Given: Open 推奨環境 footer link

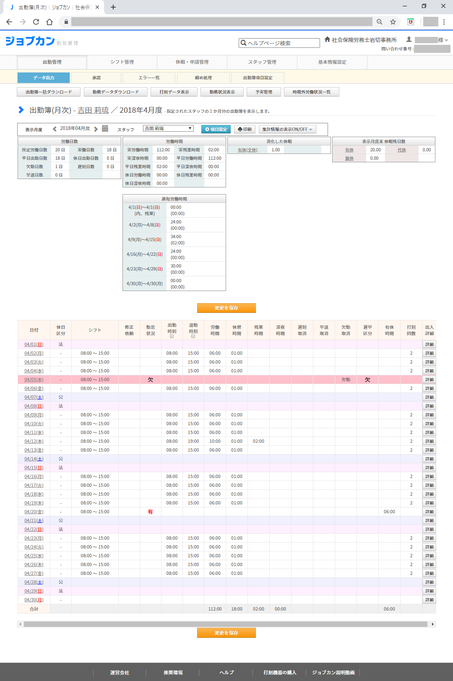Looking at the screenshot, I should (x=173, y=672).
